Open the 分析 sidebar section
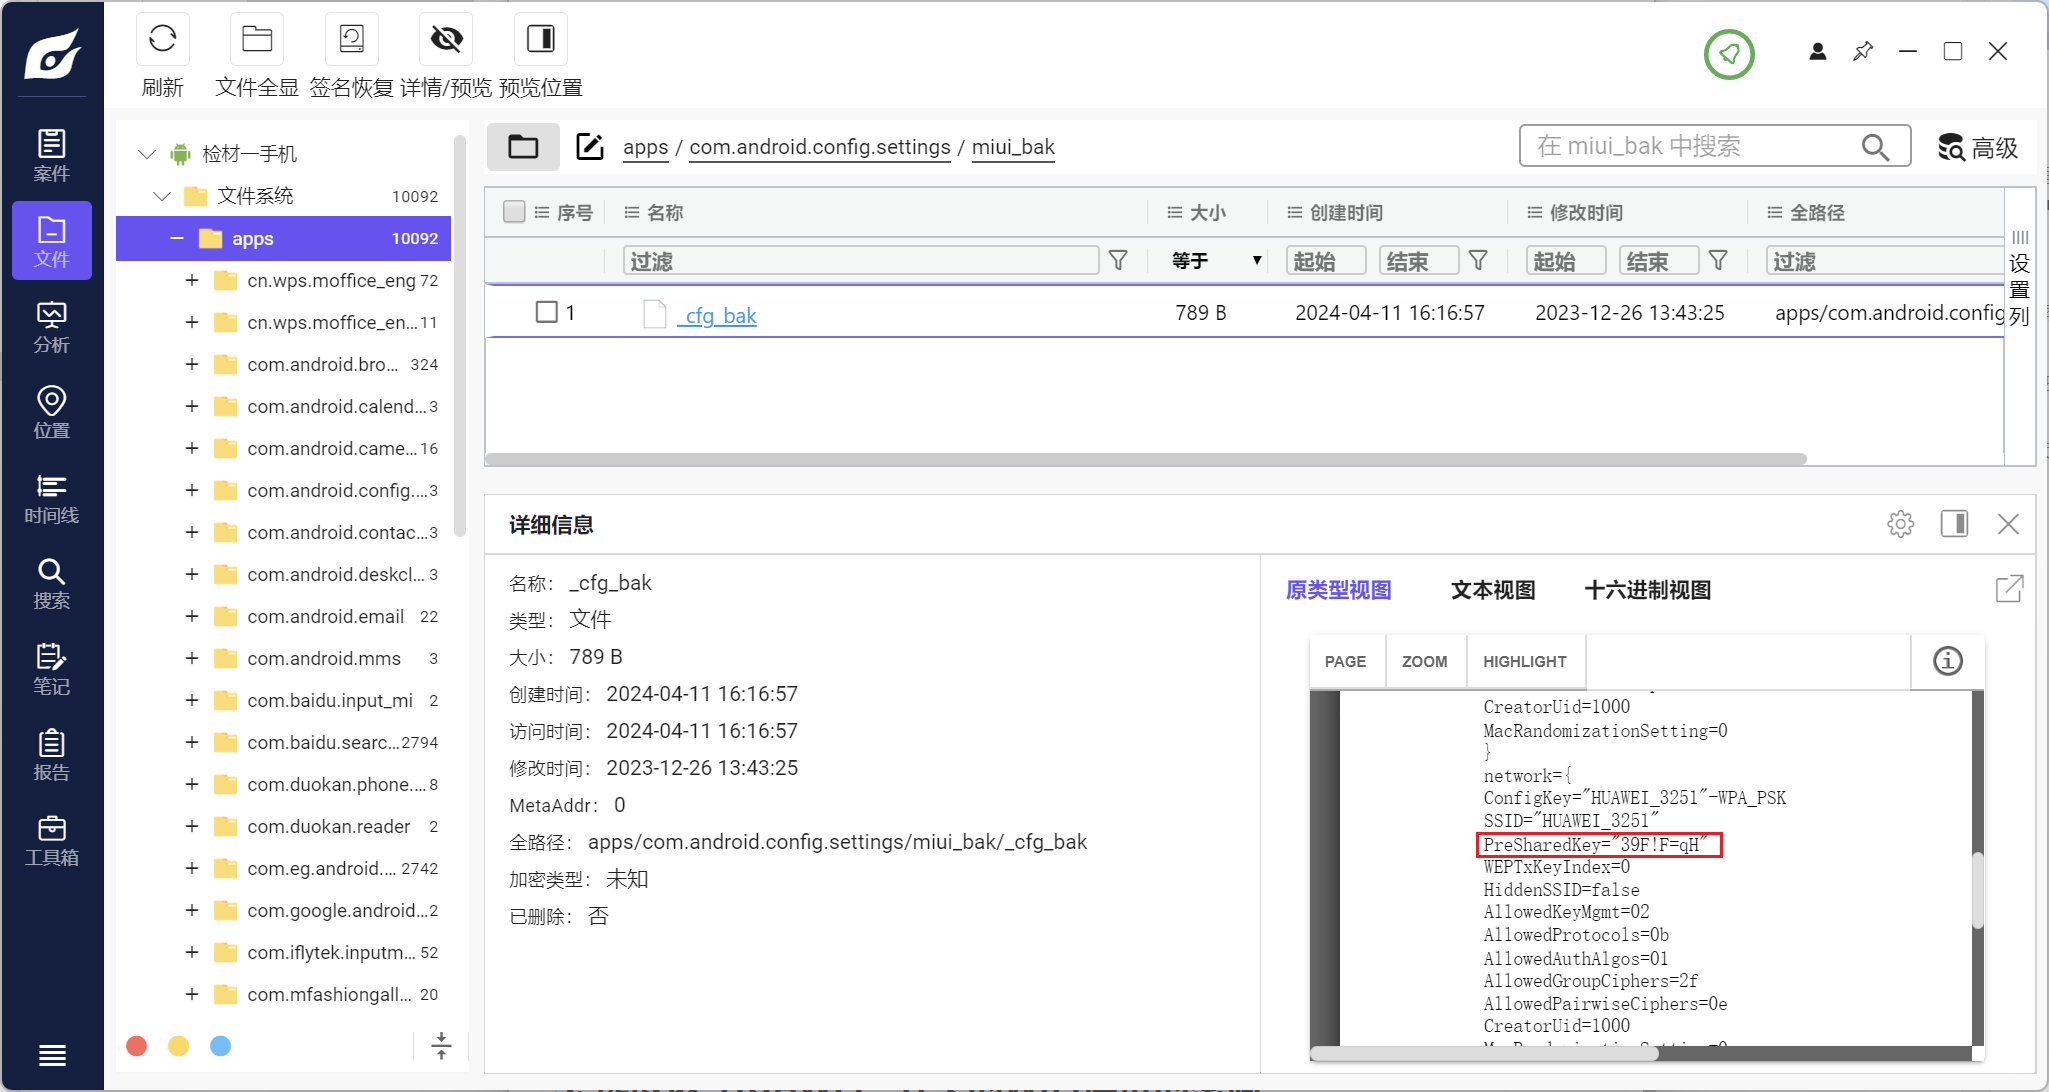The image size is (2049, 1092). pyautogui.click(x=52, y=327)
